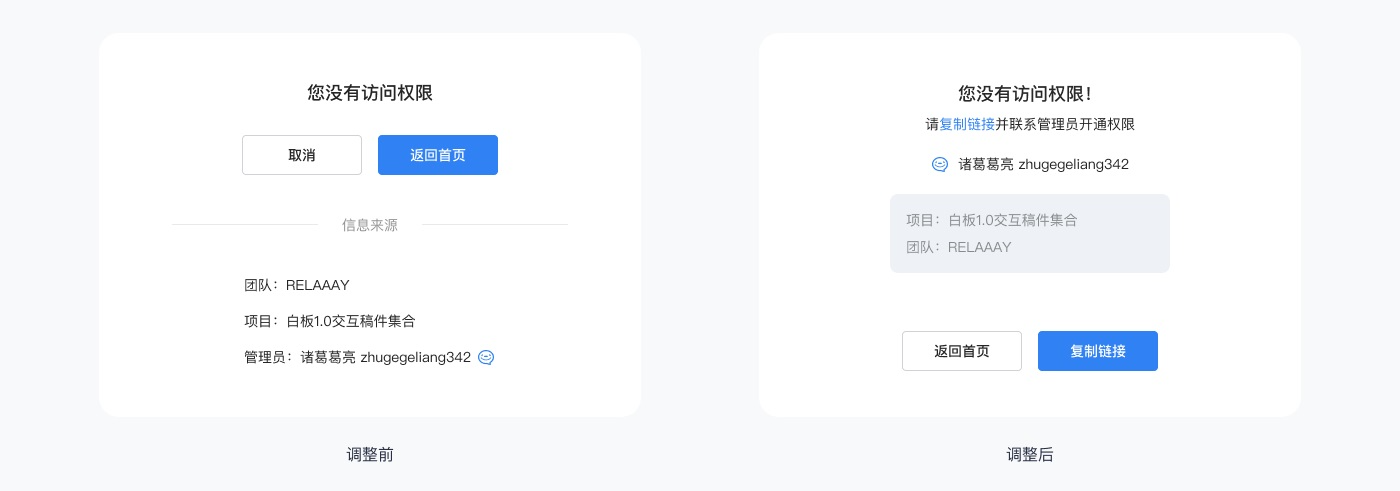
Task: Click zhugegeliang342 username in the 管理员 row
Action: pyautogui.click(x=415, y=357)
